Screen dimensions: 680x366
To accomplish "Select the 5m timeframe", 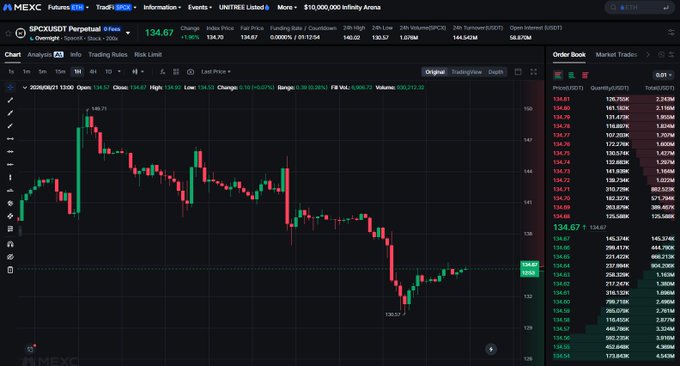I will (42, 72).
